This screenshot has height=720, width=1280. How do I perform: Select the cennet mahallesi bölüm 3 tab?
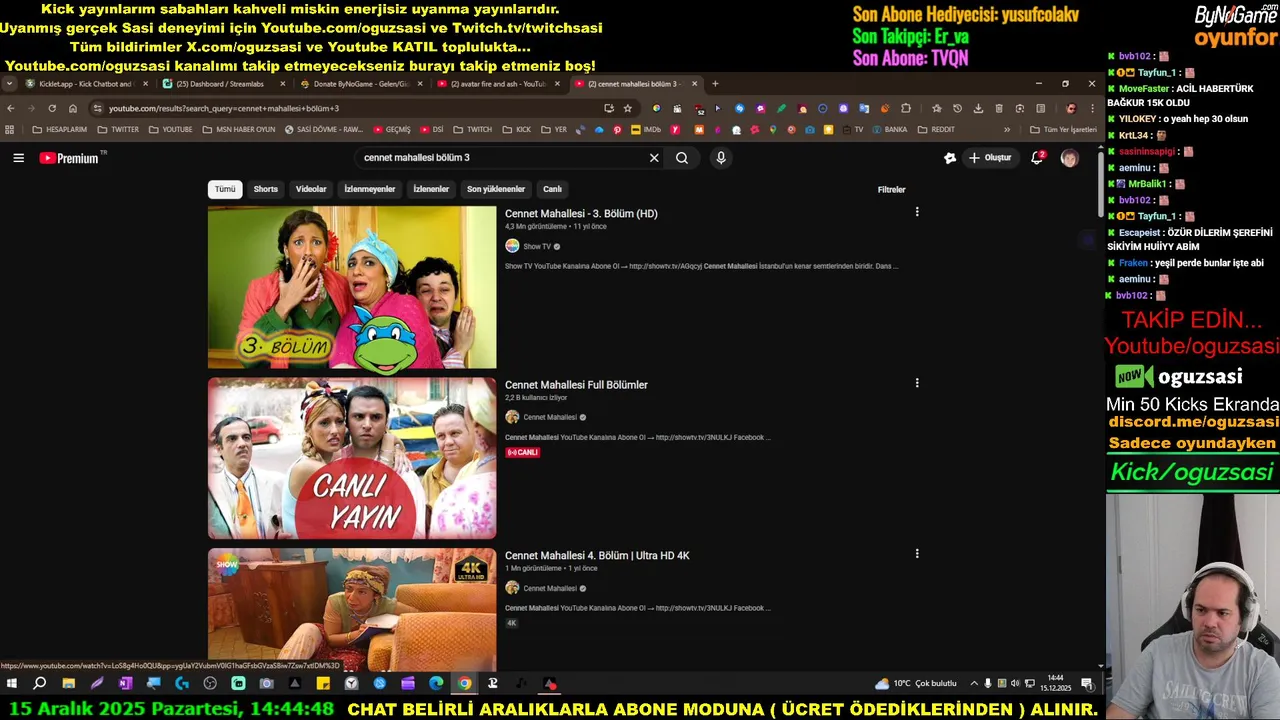[636, 84]
